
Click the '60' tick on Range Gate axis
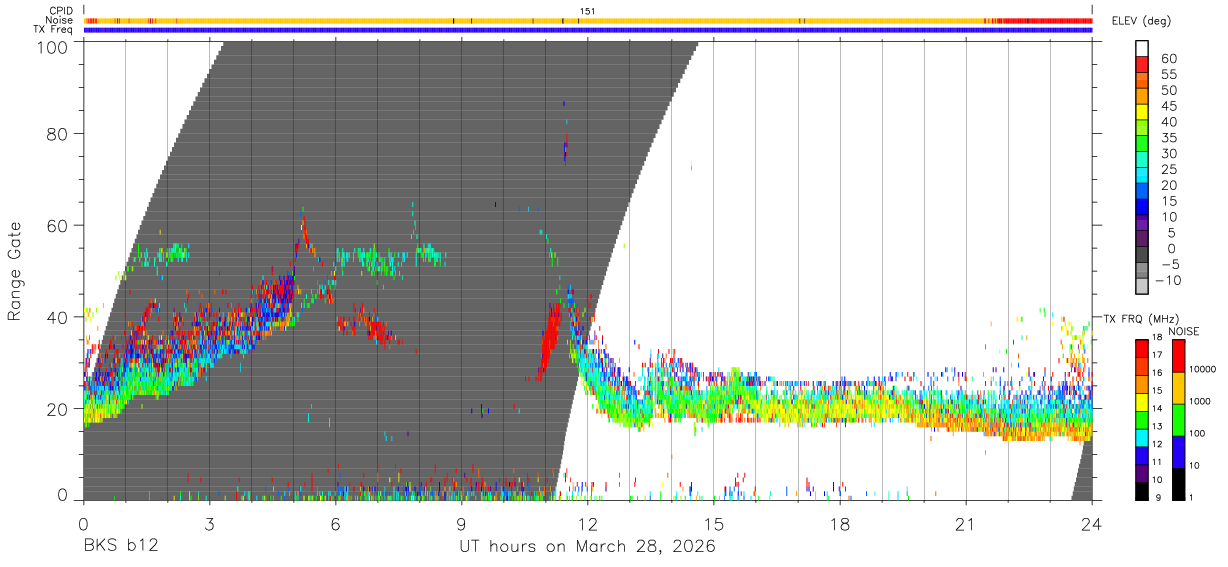(x=58, y=225)
